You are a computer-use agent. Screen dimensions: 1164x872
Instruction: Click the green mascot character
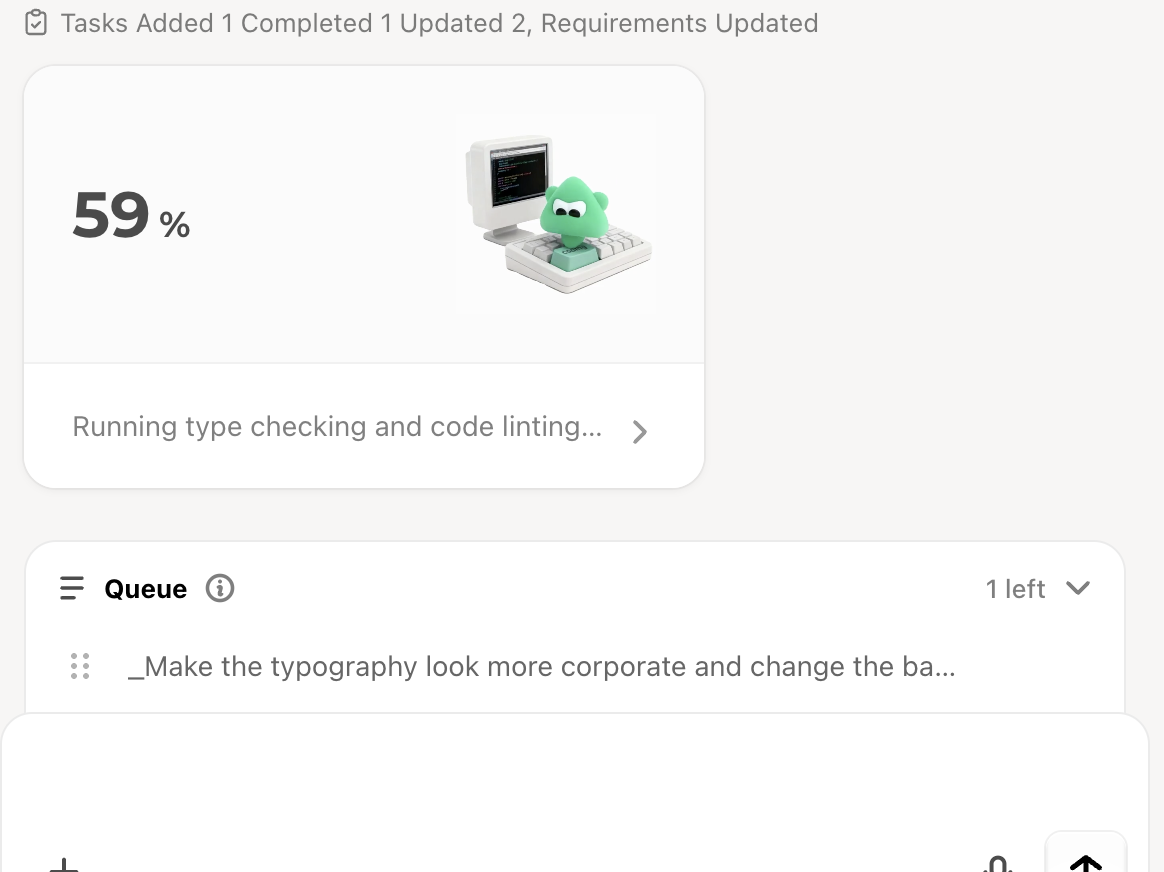[573, 210]
